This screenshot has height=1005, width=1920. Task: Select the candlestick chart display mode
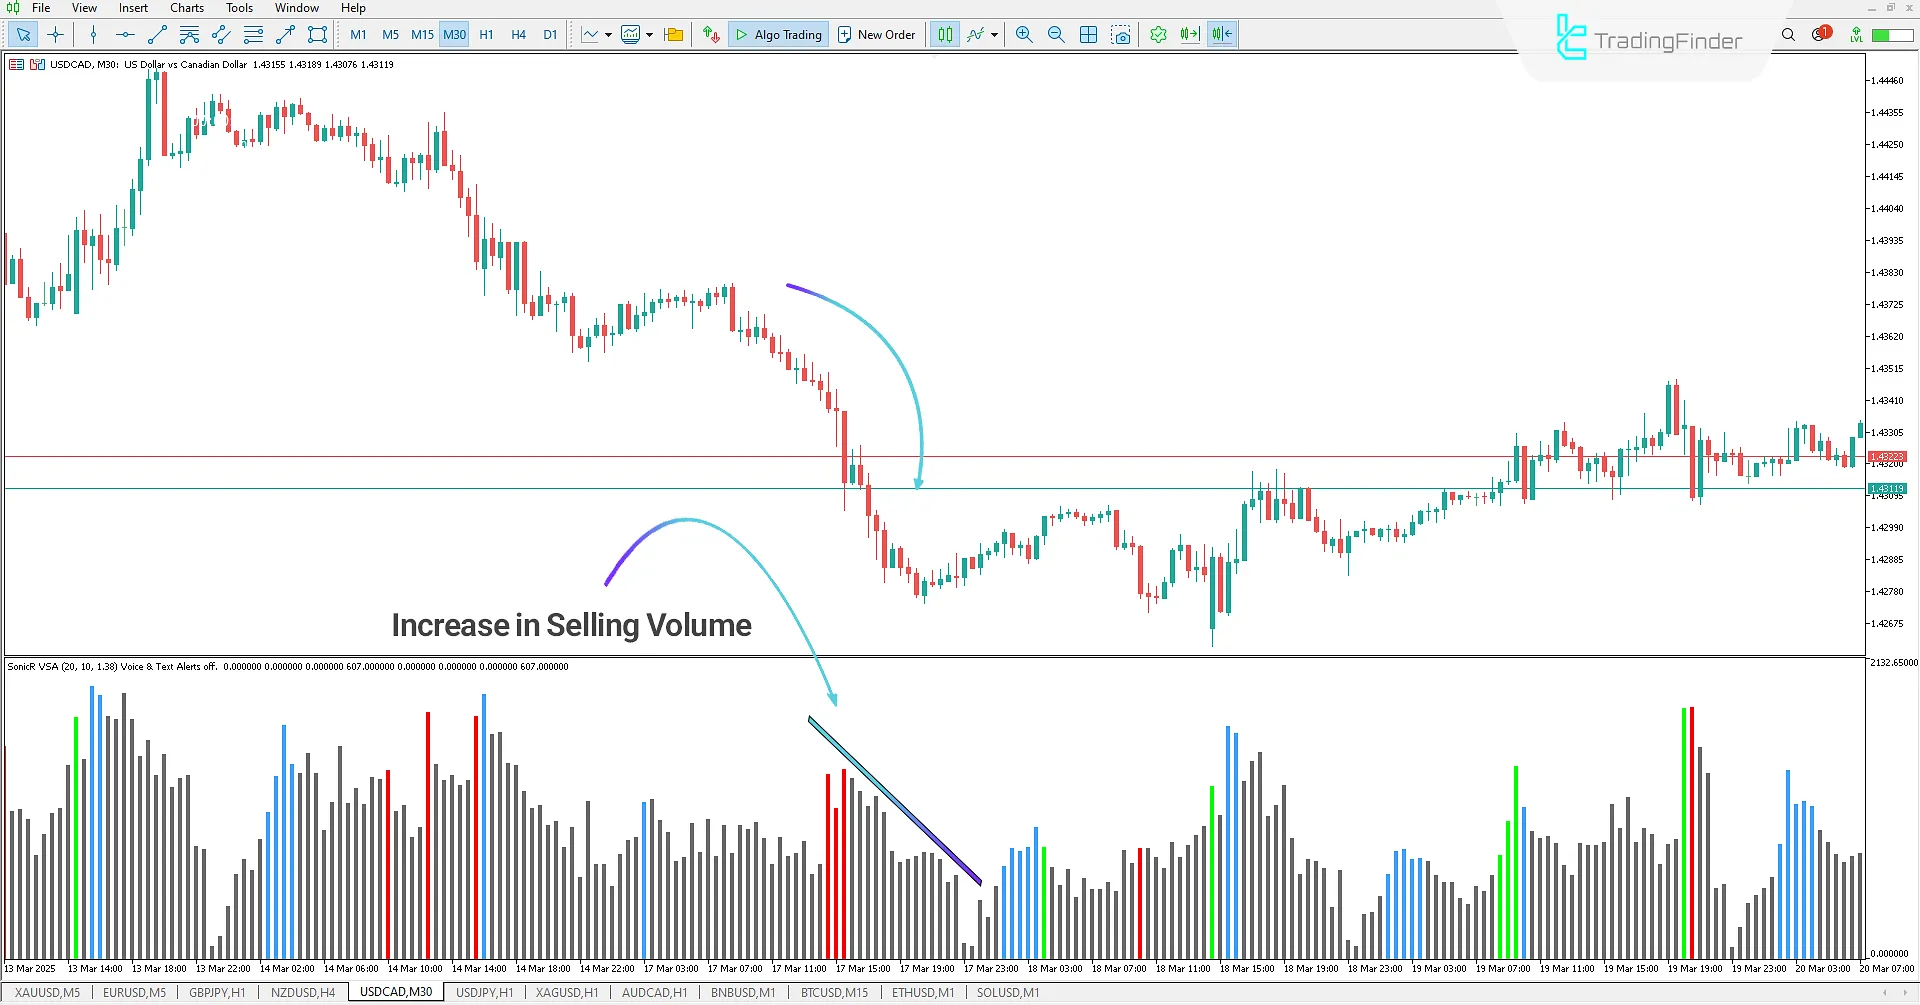[944, 34]
